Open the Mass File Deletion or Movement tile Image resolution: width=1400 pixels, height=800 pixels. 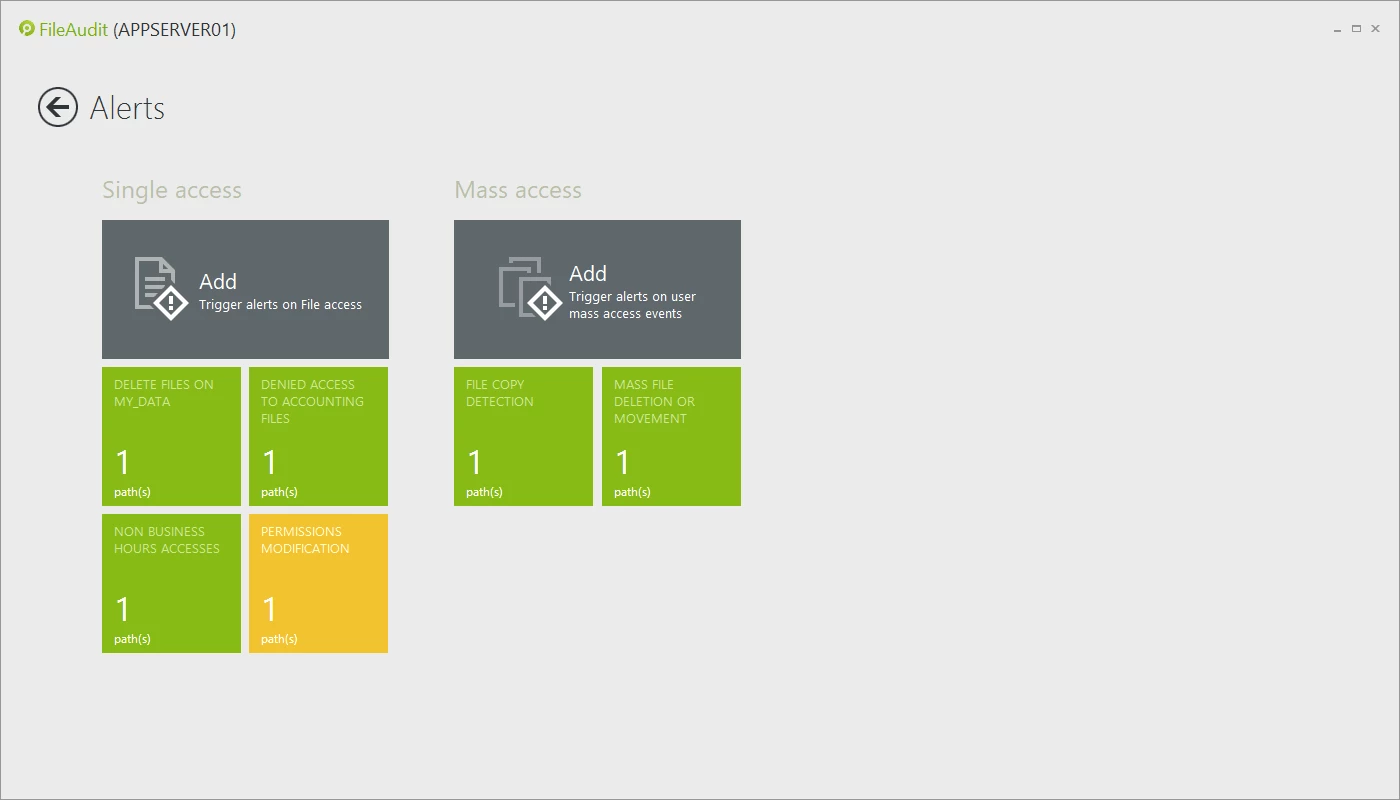click(671, 436)
